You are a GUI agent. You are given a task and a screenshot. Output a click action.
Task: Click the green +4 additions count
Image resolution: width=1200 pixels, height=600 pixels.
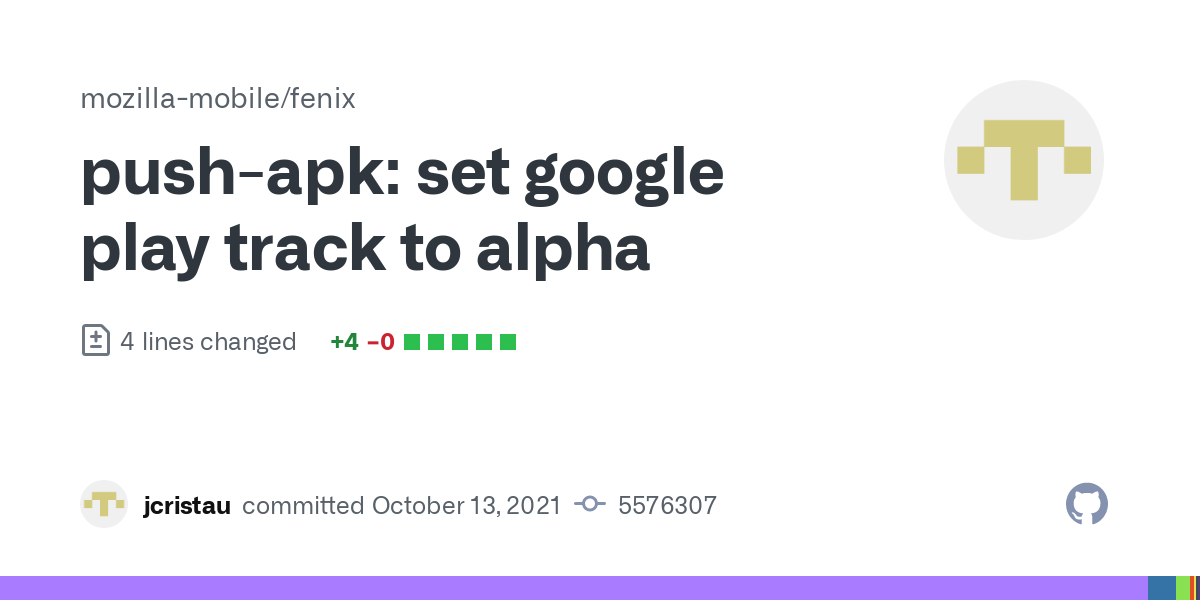click(x=344, y=342)
